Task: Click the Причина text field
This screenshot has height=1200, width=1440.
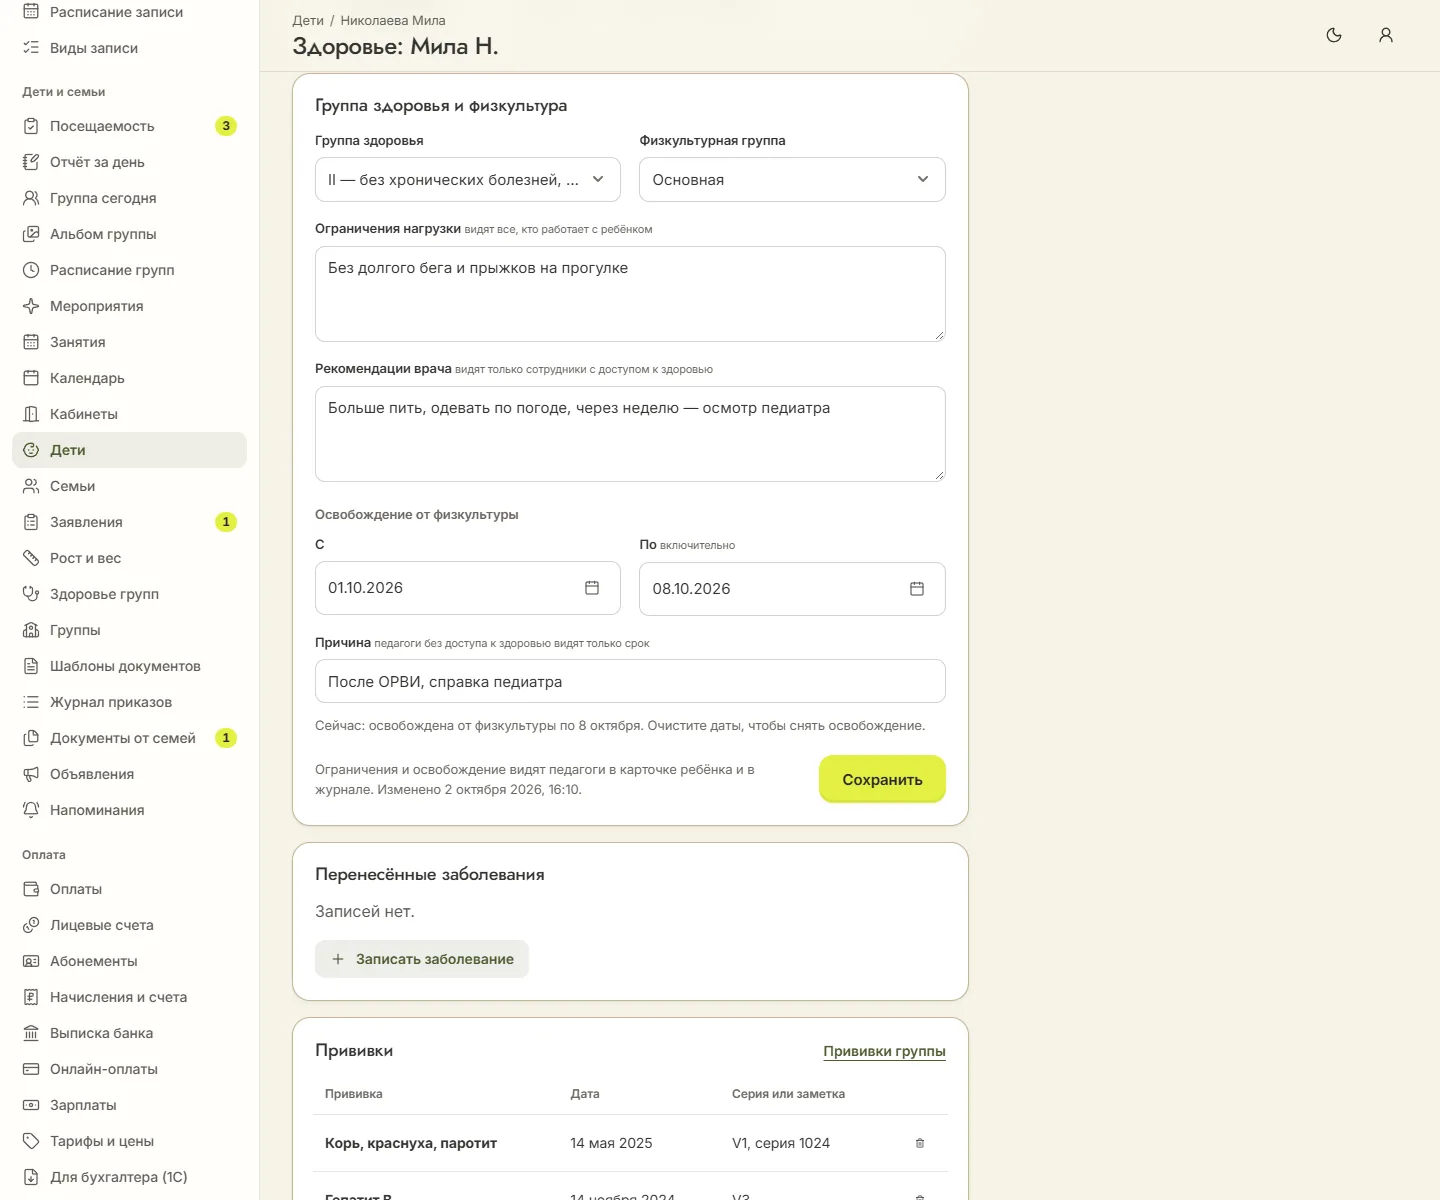Action: [x=630, y=681]
